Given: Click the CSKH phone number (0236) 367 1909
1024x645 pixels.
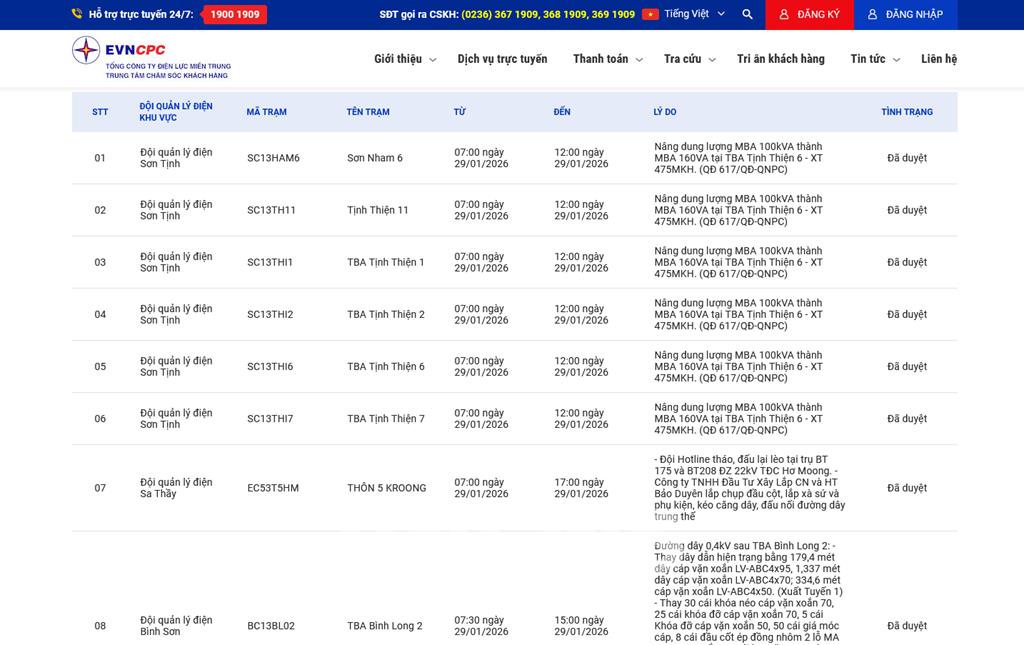Looking at the screenshot, I should click(x=499, y=15).
